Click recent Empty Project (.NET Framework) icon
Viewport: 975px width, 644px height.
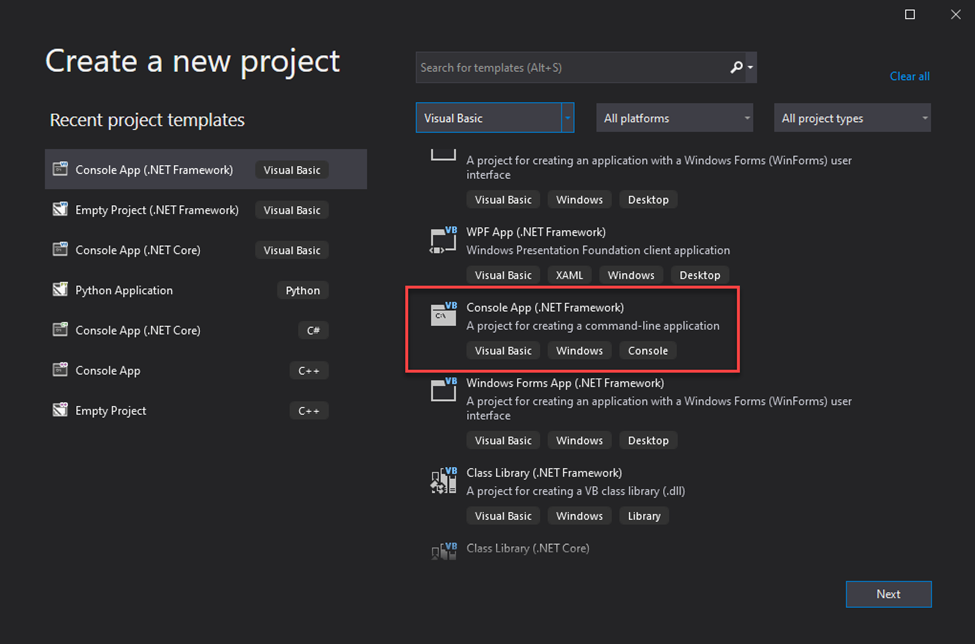coord(60,209)
